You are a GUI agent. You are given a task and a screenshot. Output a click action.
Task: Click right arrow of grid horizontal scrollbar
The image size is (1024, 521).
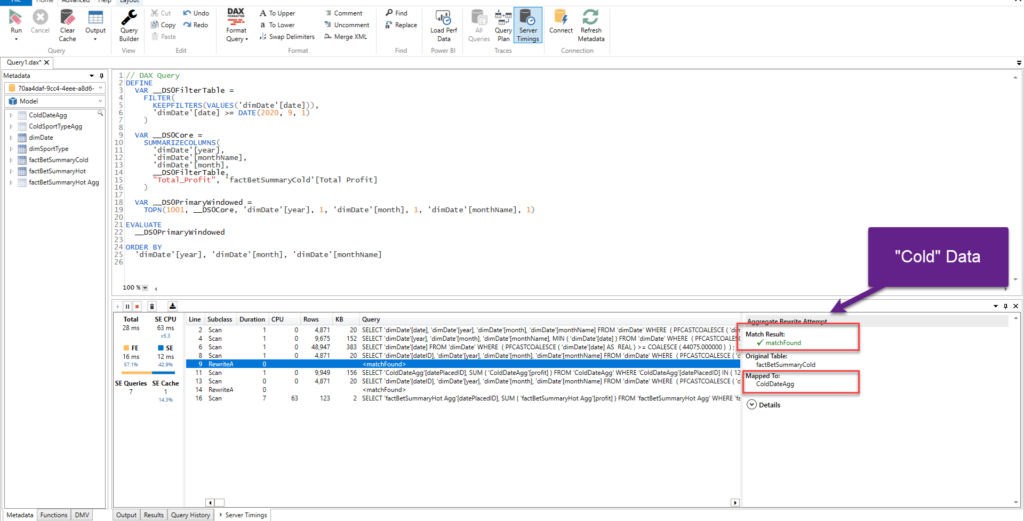[x=735, y=503]
